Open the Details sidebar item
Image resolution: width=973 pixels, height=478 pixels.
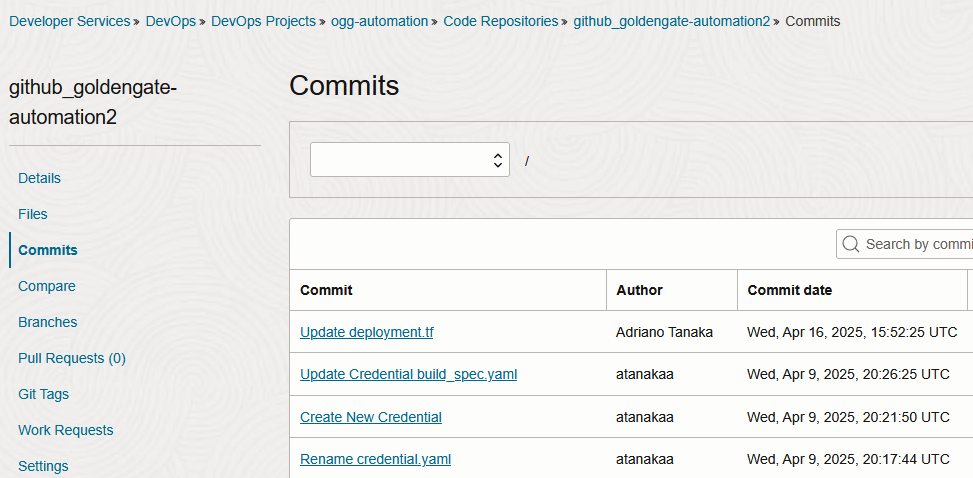pos(40,178)
